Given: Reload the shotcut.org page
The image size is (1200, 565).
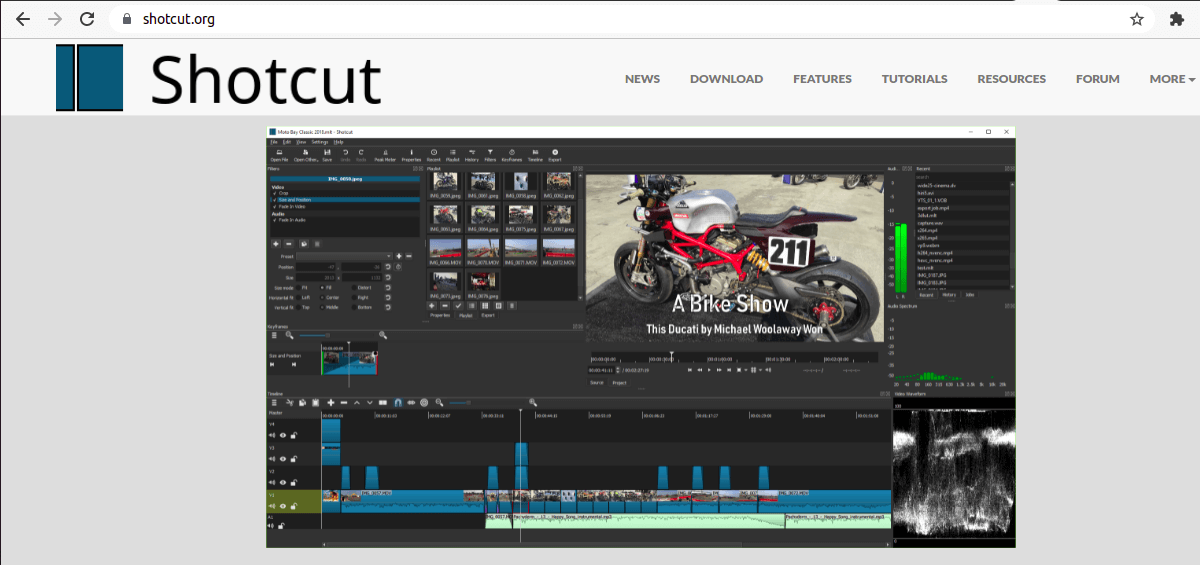Looking at the screenshot, I should pos(87,19).
